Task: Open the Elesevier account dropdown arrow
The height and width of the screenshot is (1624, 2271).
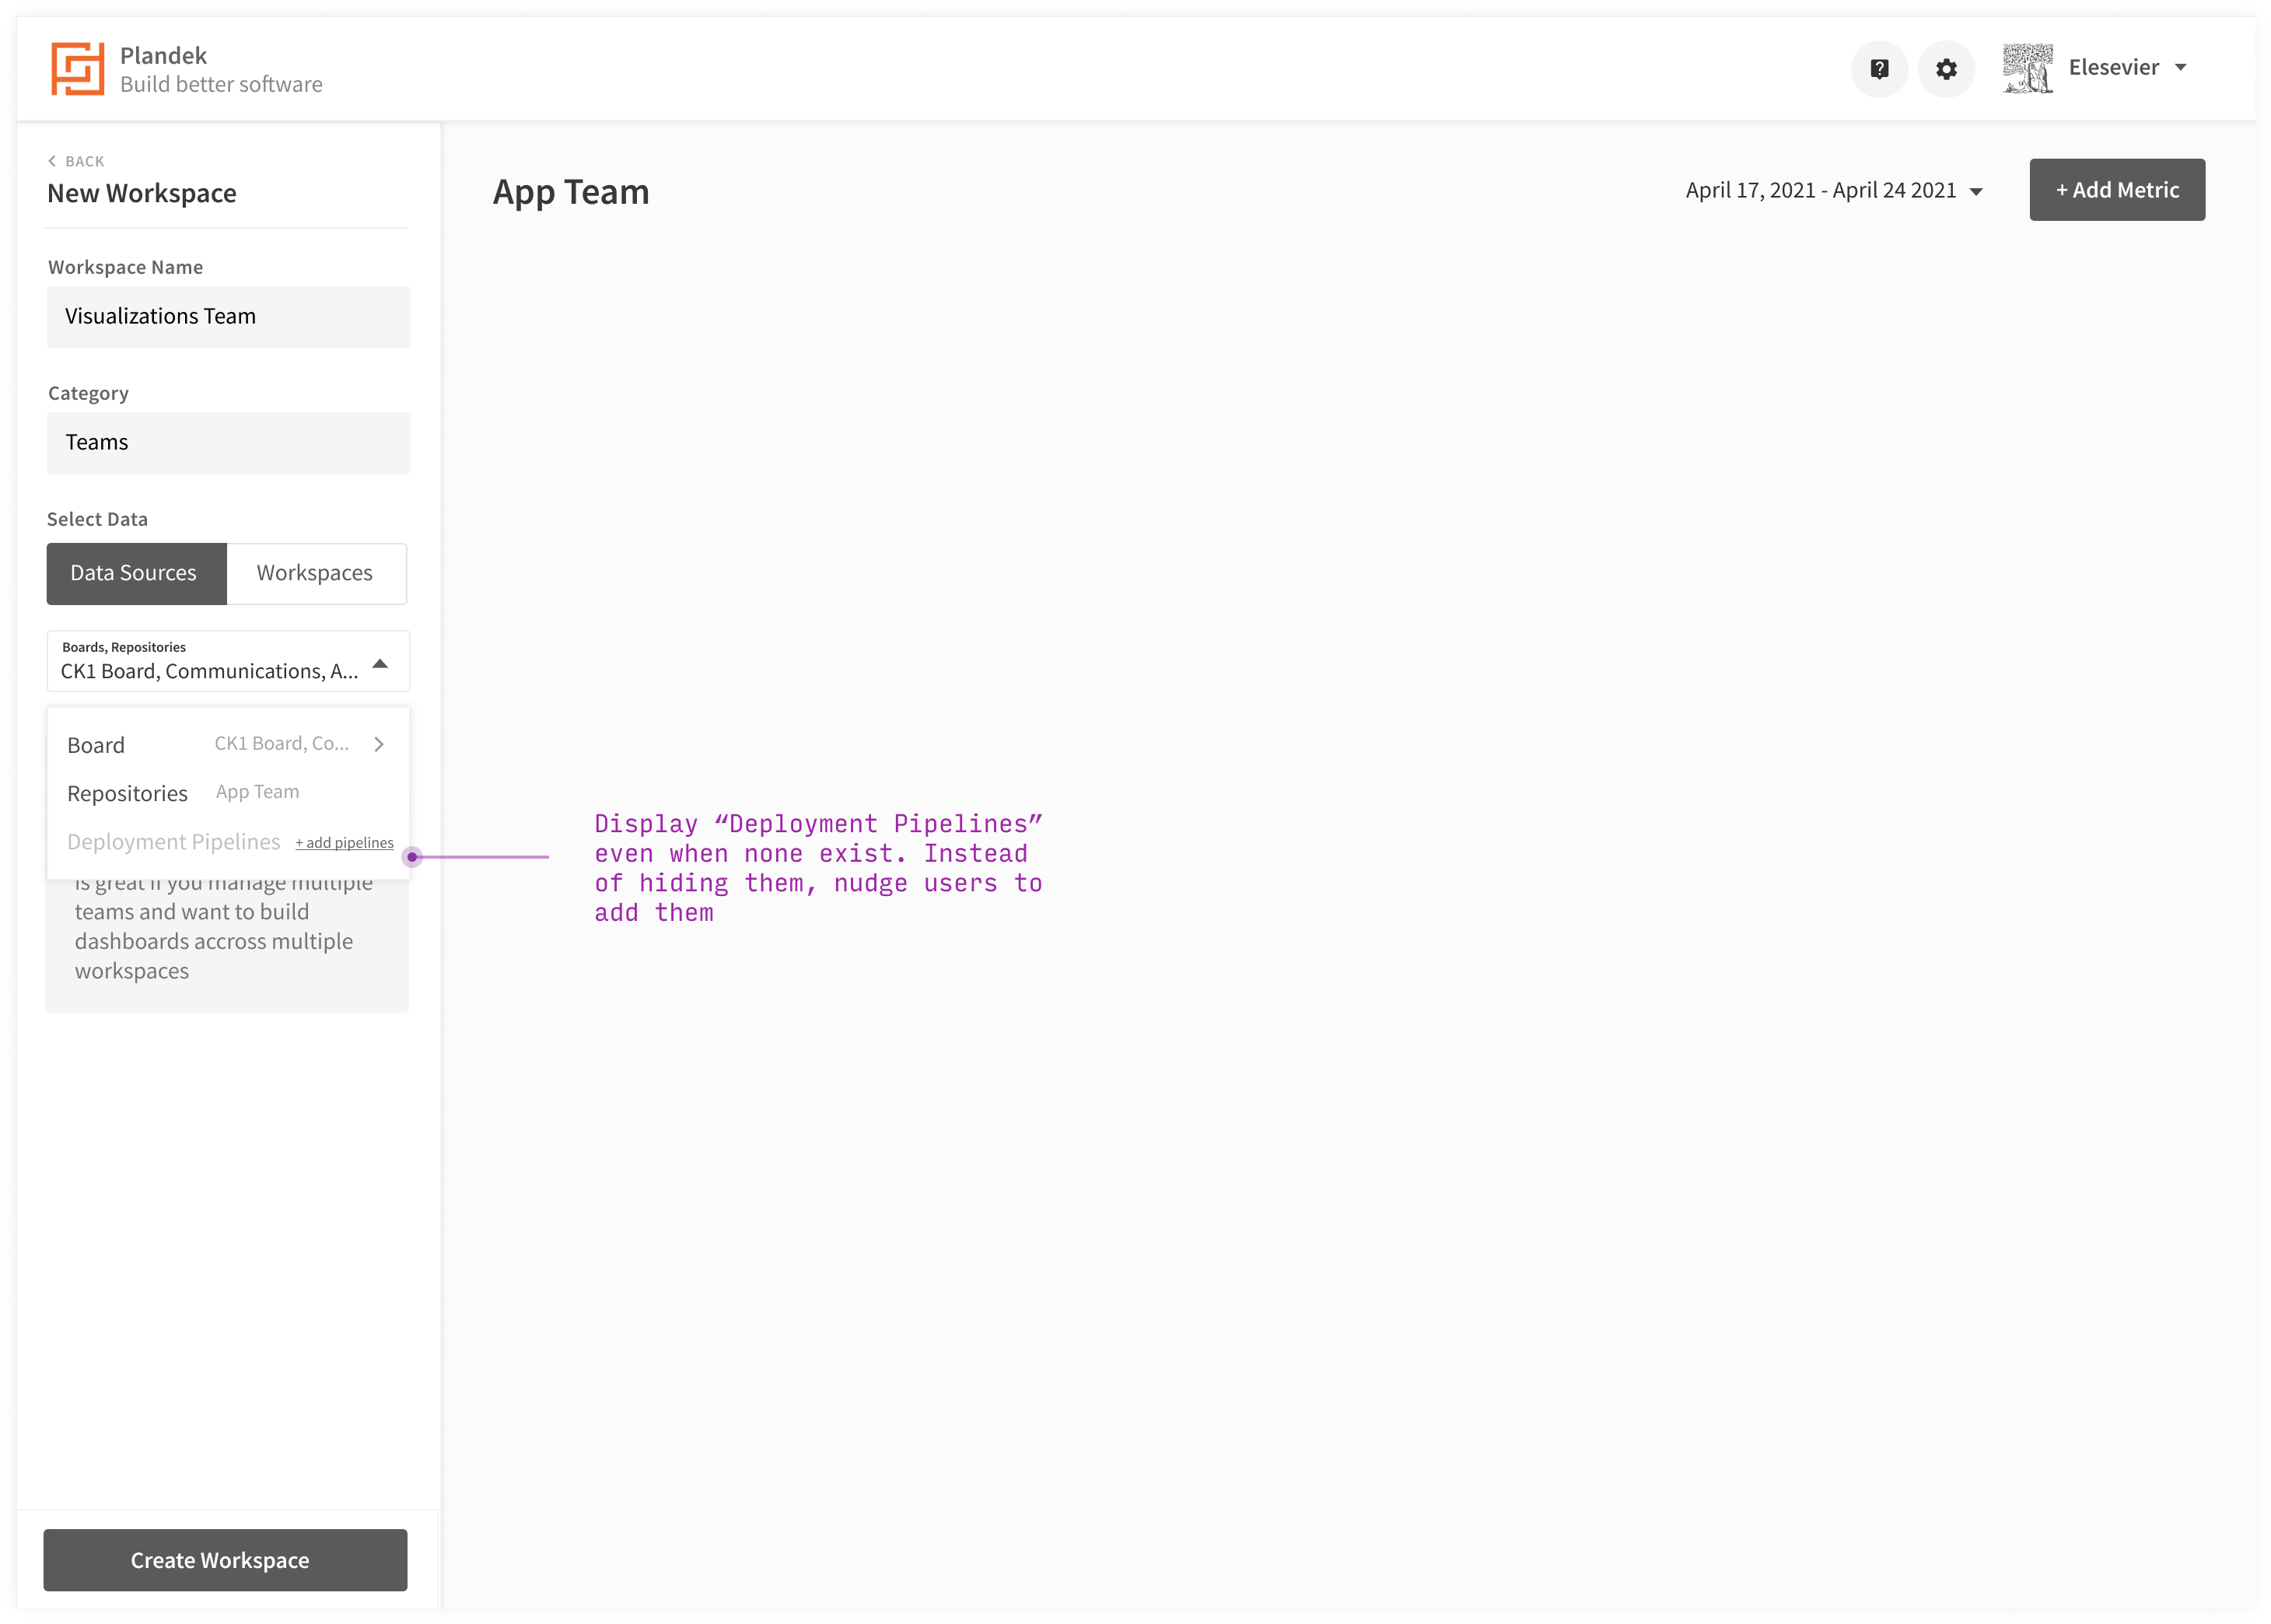Action: click(2181, 68)
